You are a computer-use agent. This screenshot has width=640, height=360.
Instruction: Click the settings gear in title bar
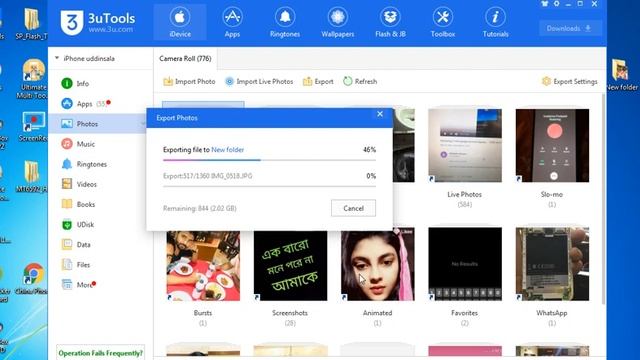tap(556, 4)
